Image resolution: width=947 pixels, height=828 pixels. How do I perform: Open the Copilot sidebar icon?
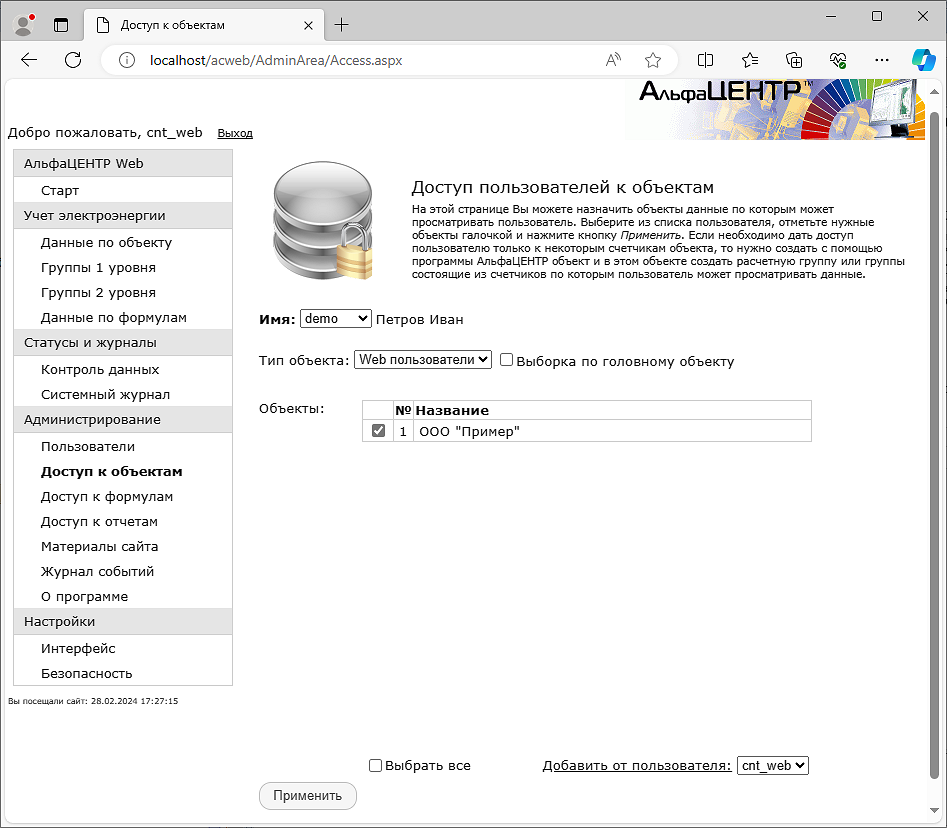(923, 60)
